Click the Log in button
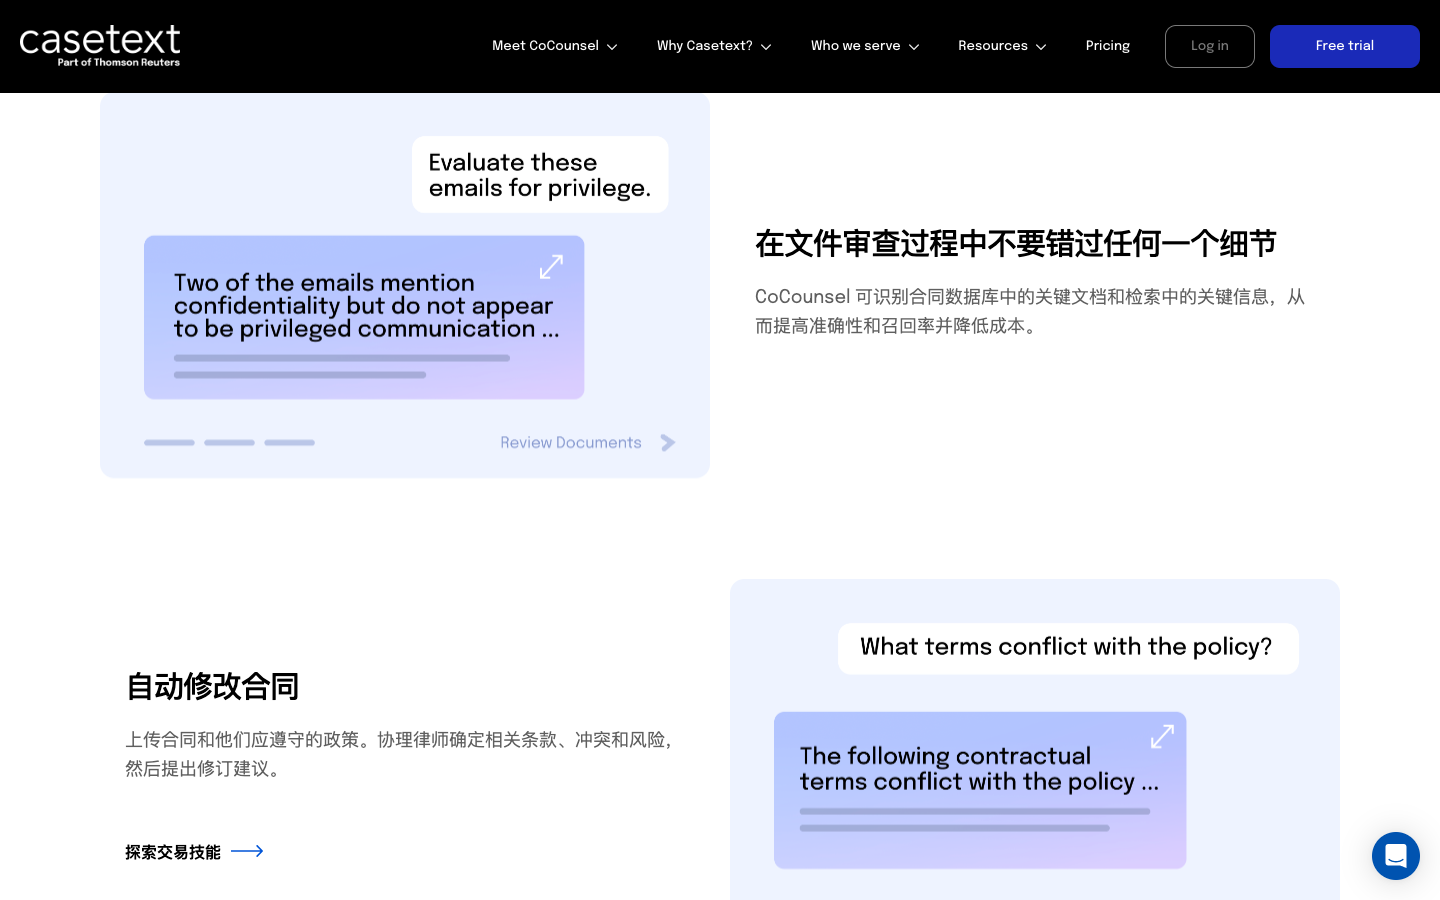 [1210, 46]
